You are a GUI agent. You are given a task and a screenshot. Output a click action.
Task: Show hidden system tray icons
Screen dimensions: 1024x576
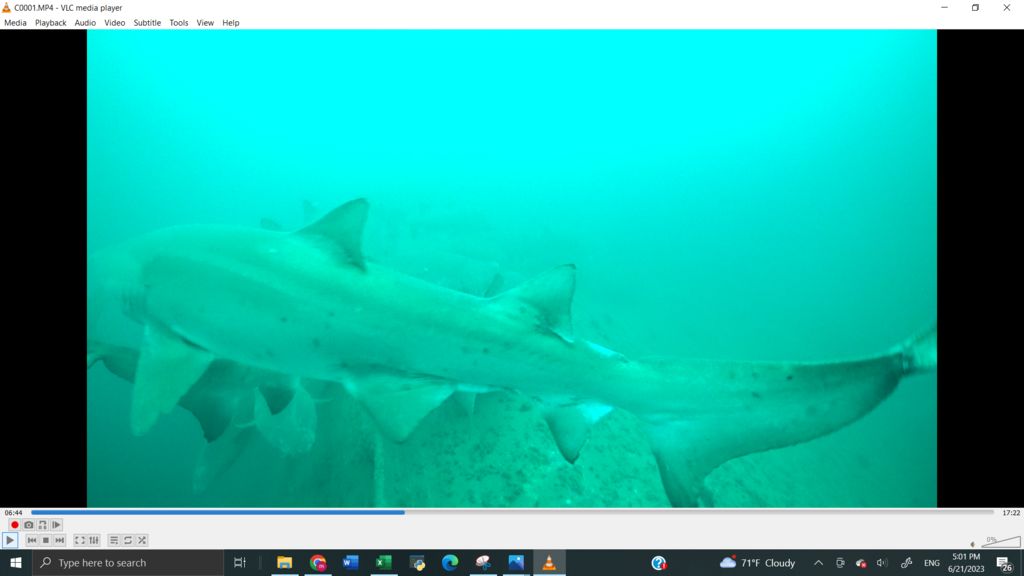(818, 563)
